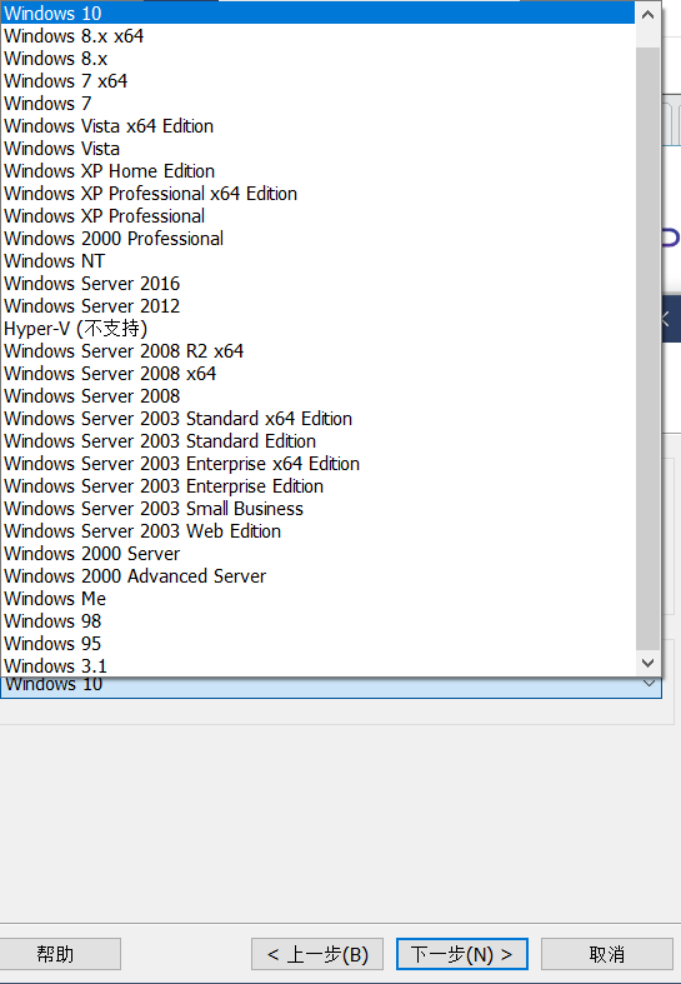
Task: Choose the Windows 7 entry
Action: coord(318,104)
